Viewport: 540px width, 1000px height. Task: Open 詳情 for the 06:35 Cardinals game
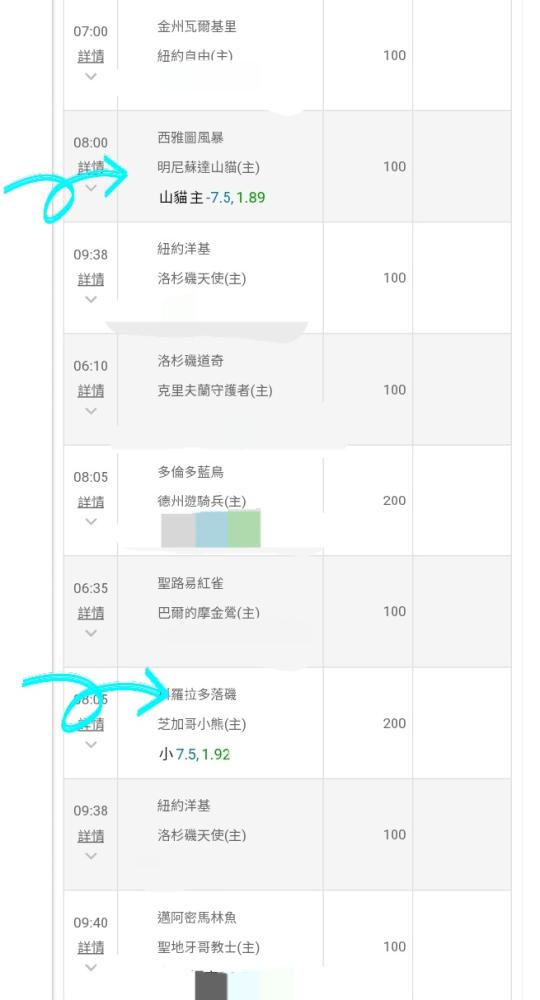[x=91, y=614]
